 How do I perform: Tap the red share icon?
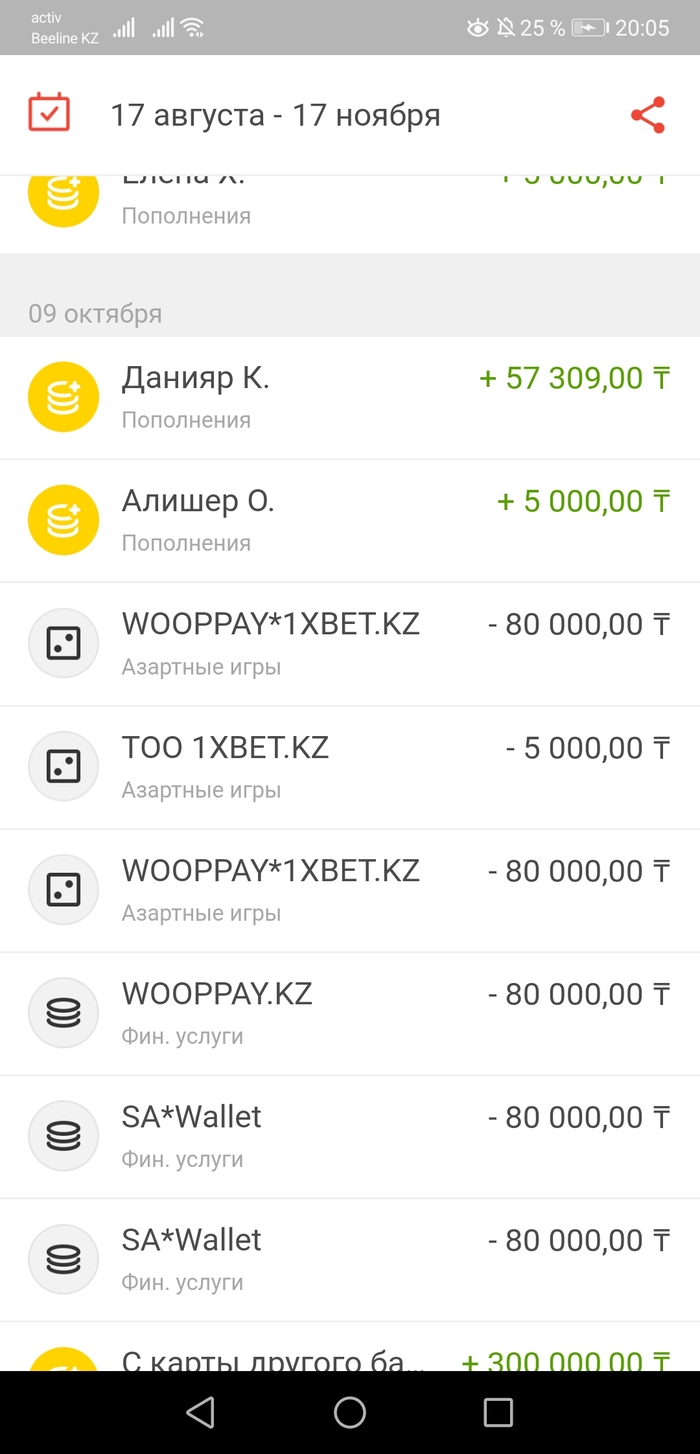click(x=648, y=115)
